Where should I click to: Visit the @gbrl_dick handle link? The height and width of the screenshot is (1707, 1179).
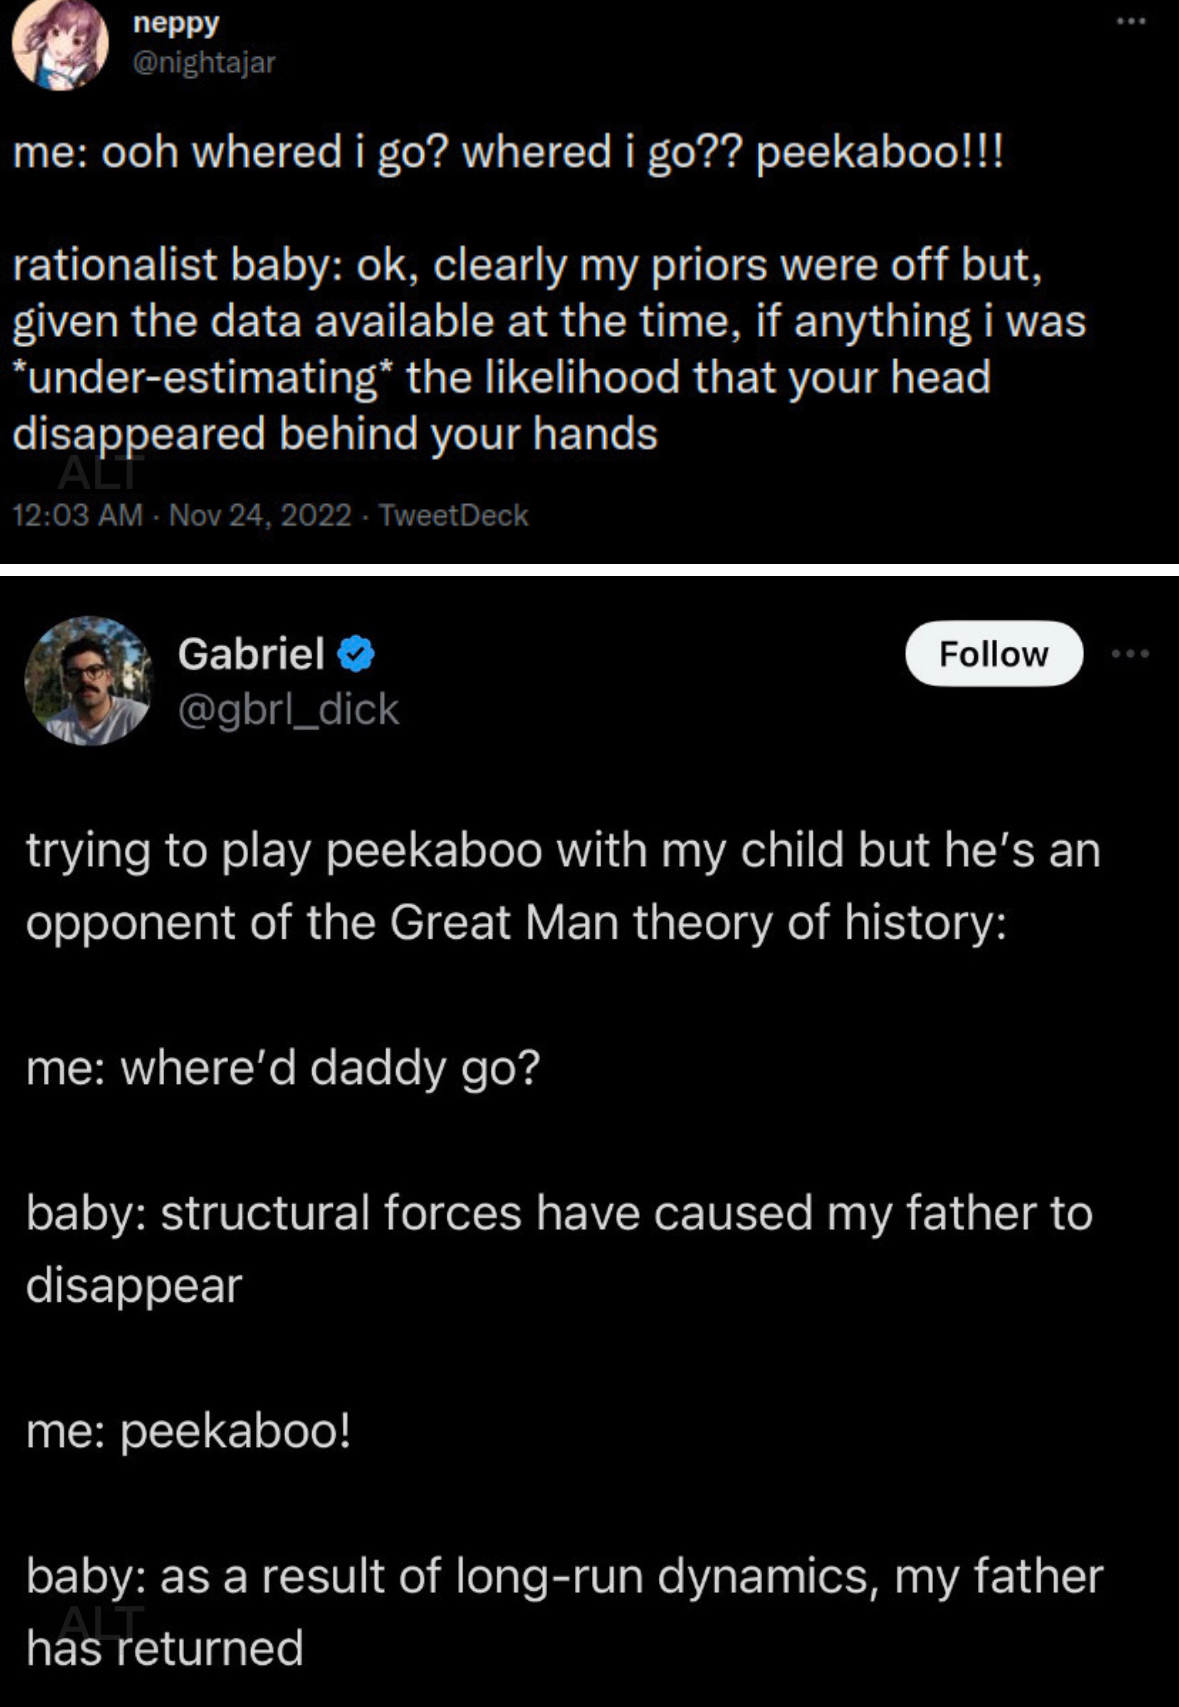click(288, 709)
